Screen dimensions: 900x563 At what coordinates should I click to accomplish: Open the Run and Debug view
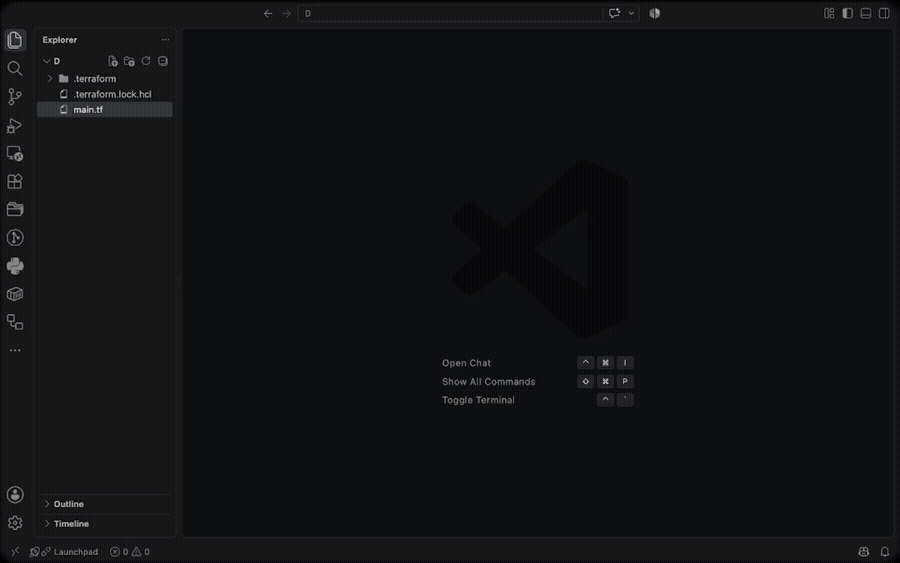click(15, 125)
